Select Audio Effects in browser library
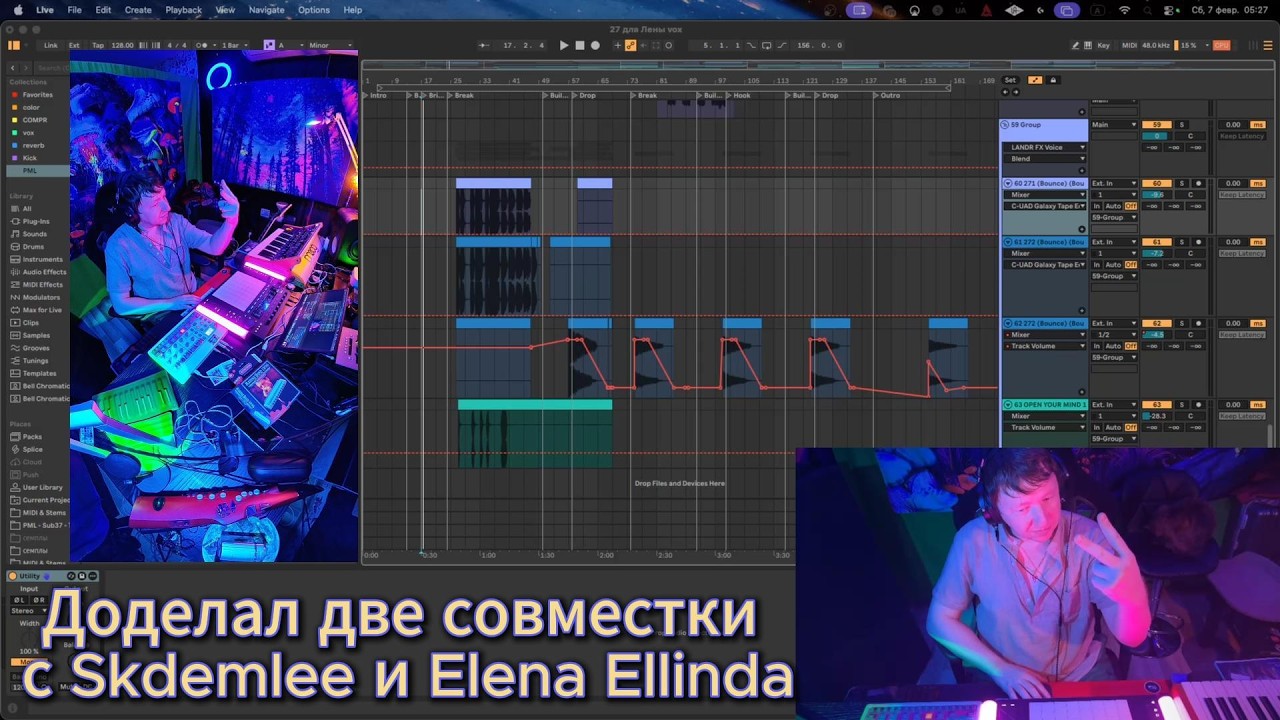 pyautogui.click(x=44, y=272)
